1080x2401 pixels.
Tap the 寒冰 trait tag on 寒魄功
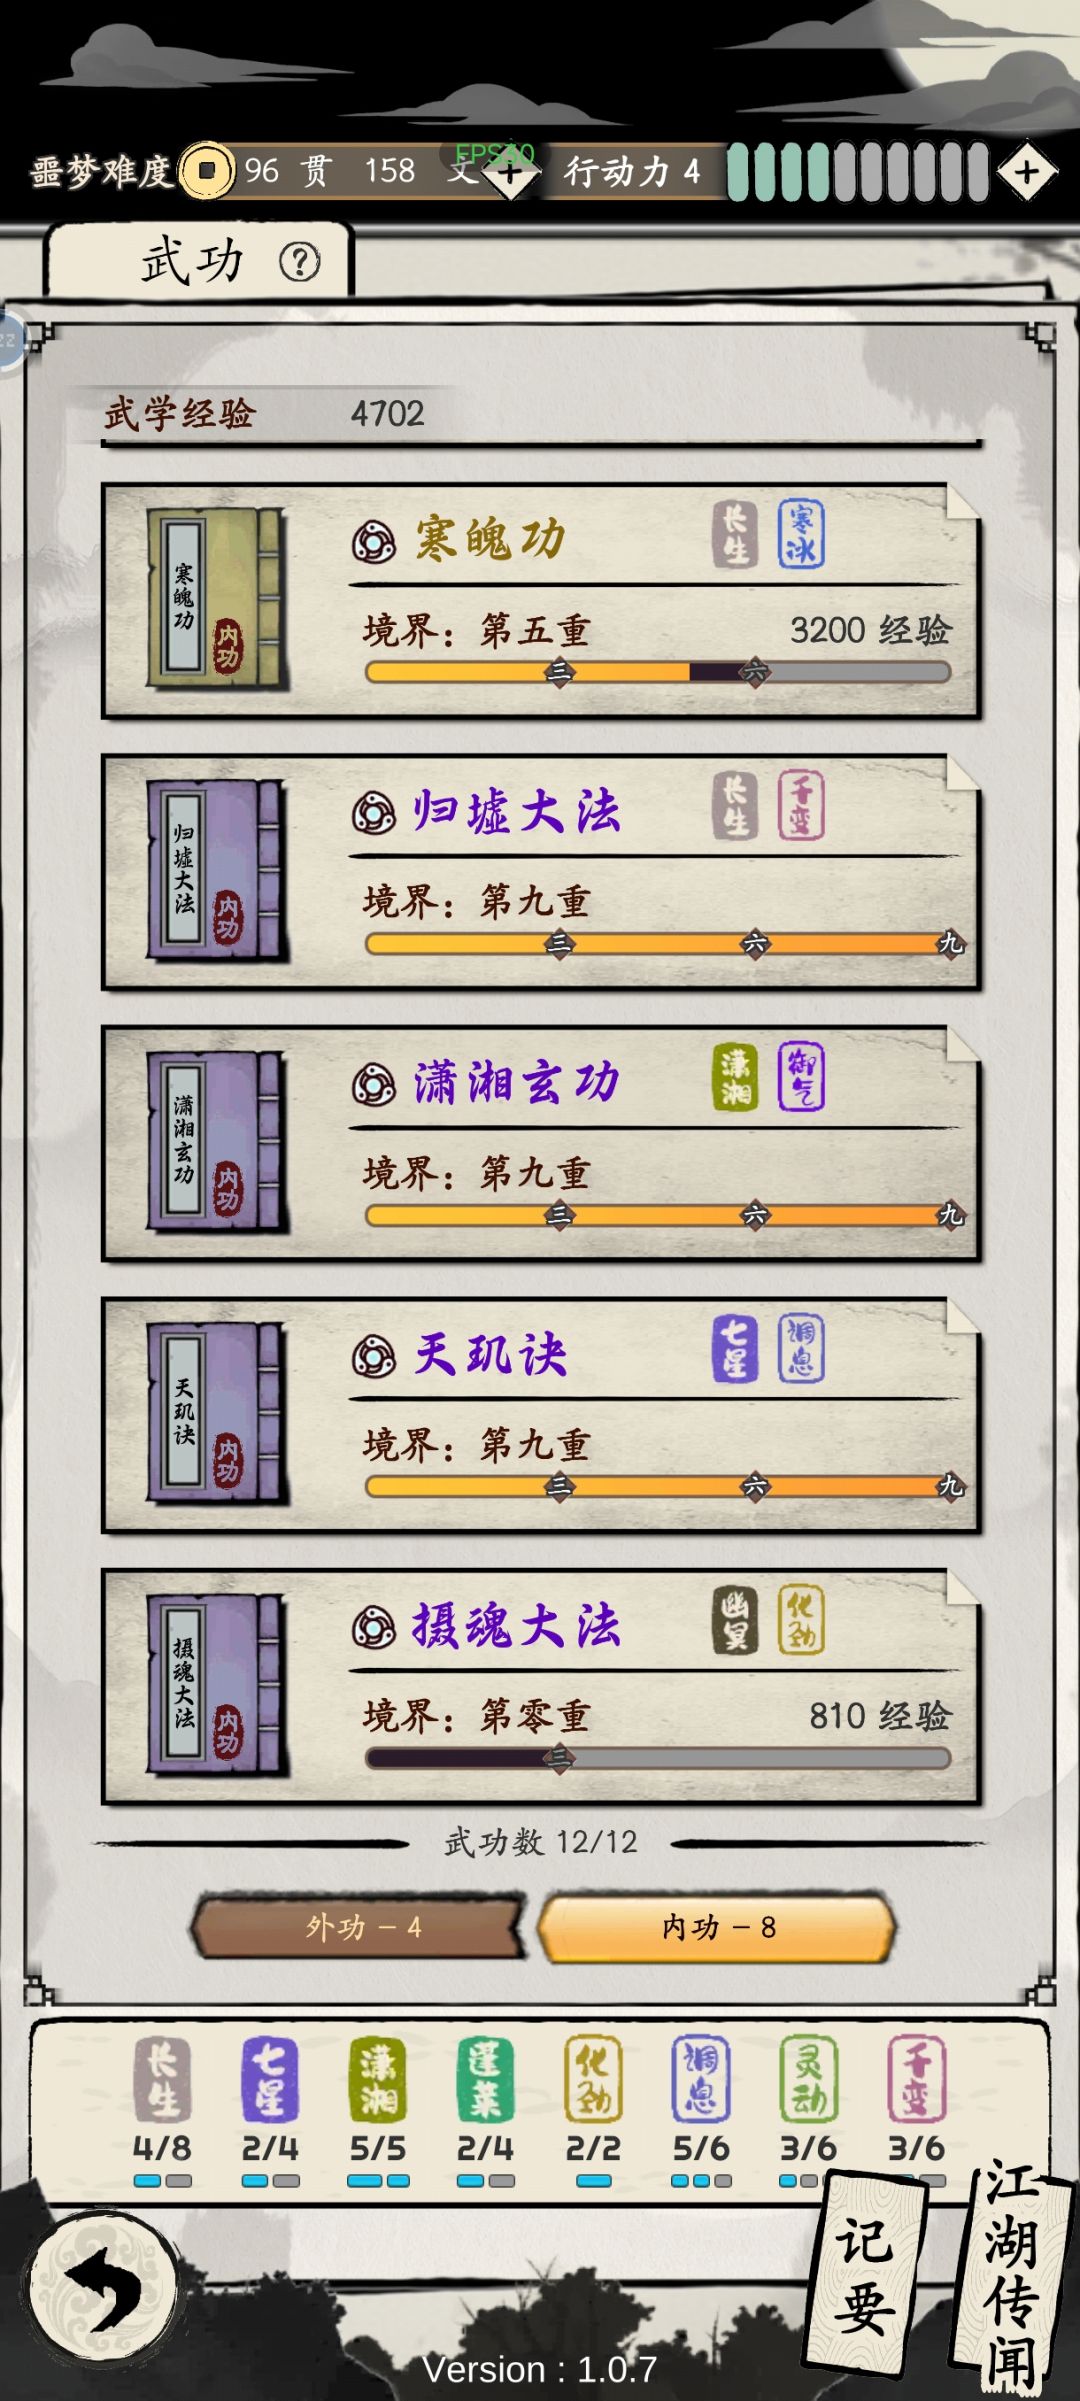(x=801, y=534)
